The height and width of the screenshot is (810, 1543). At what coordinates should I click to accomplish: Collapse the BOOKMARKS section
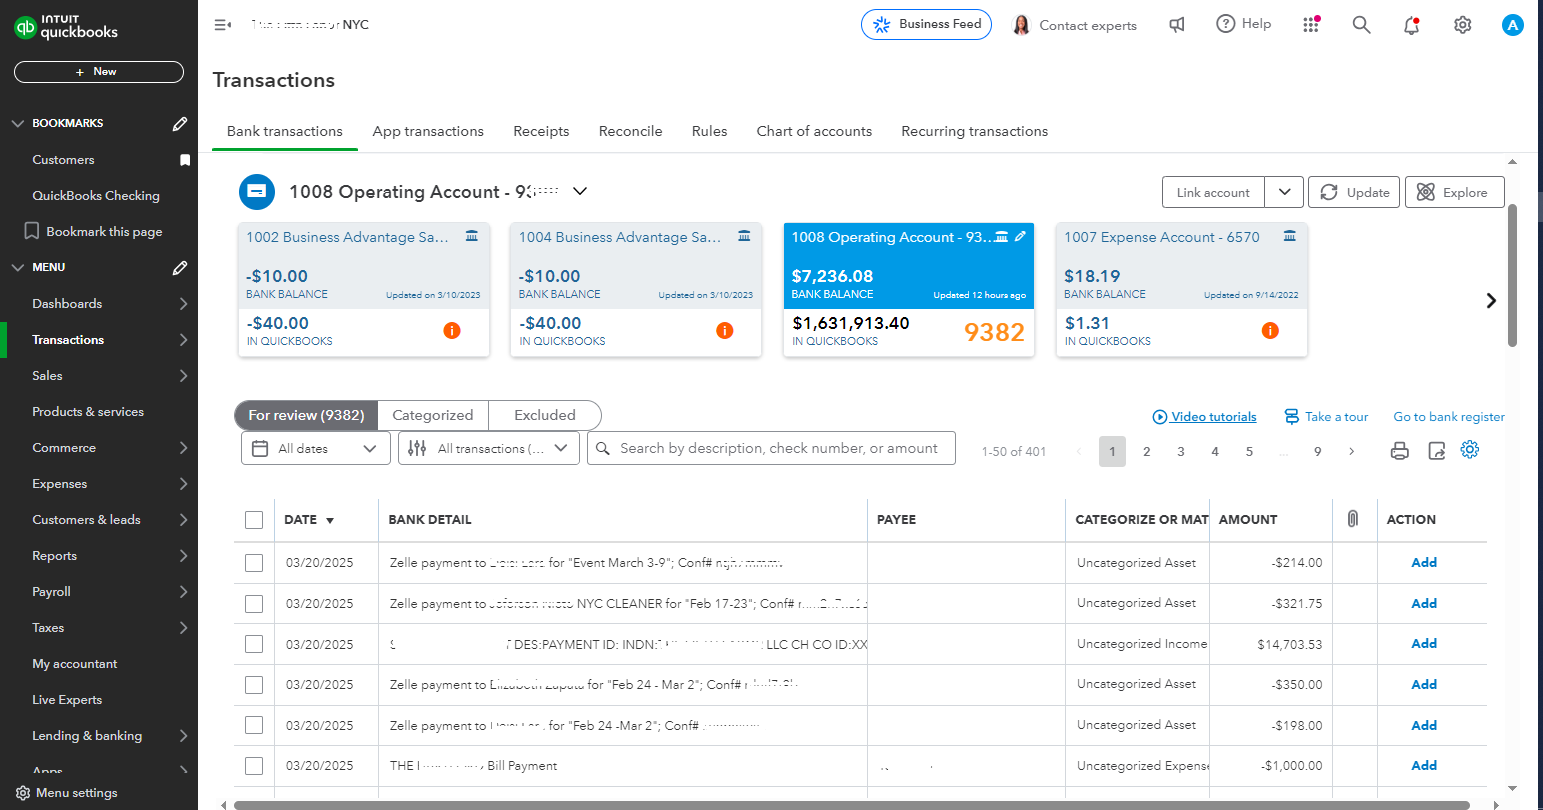(x=18, y=123)
